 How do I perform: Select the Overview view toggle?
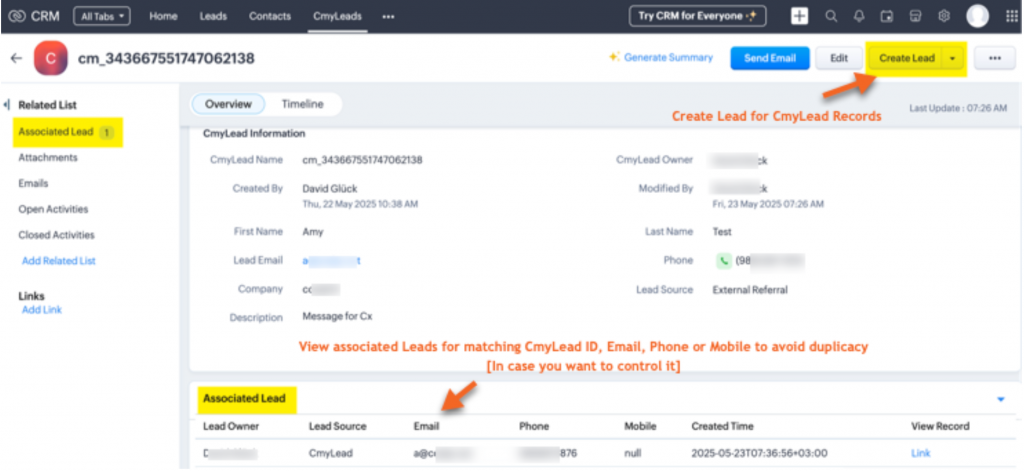[227, 104]
